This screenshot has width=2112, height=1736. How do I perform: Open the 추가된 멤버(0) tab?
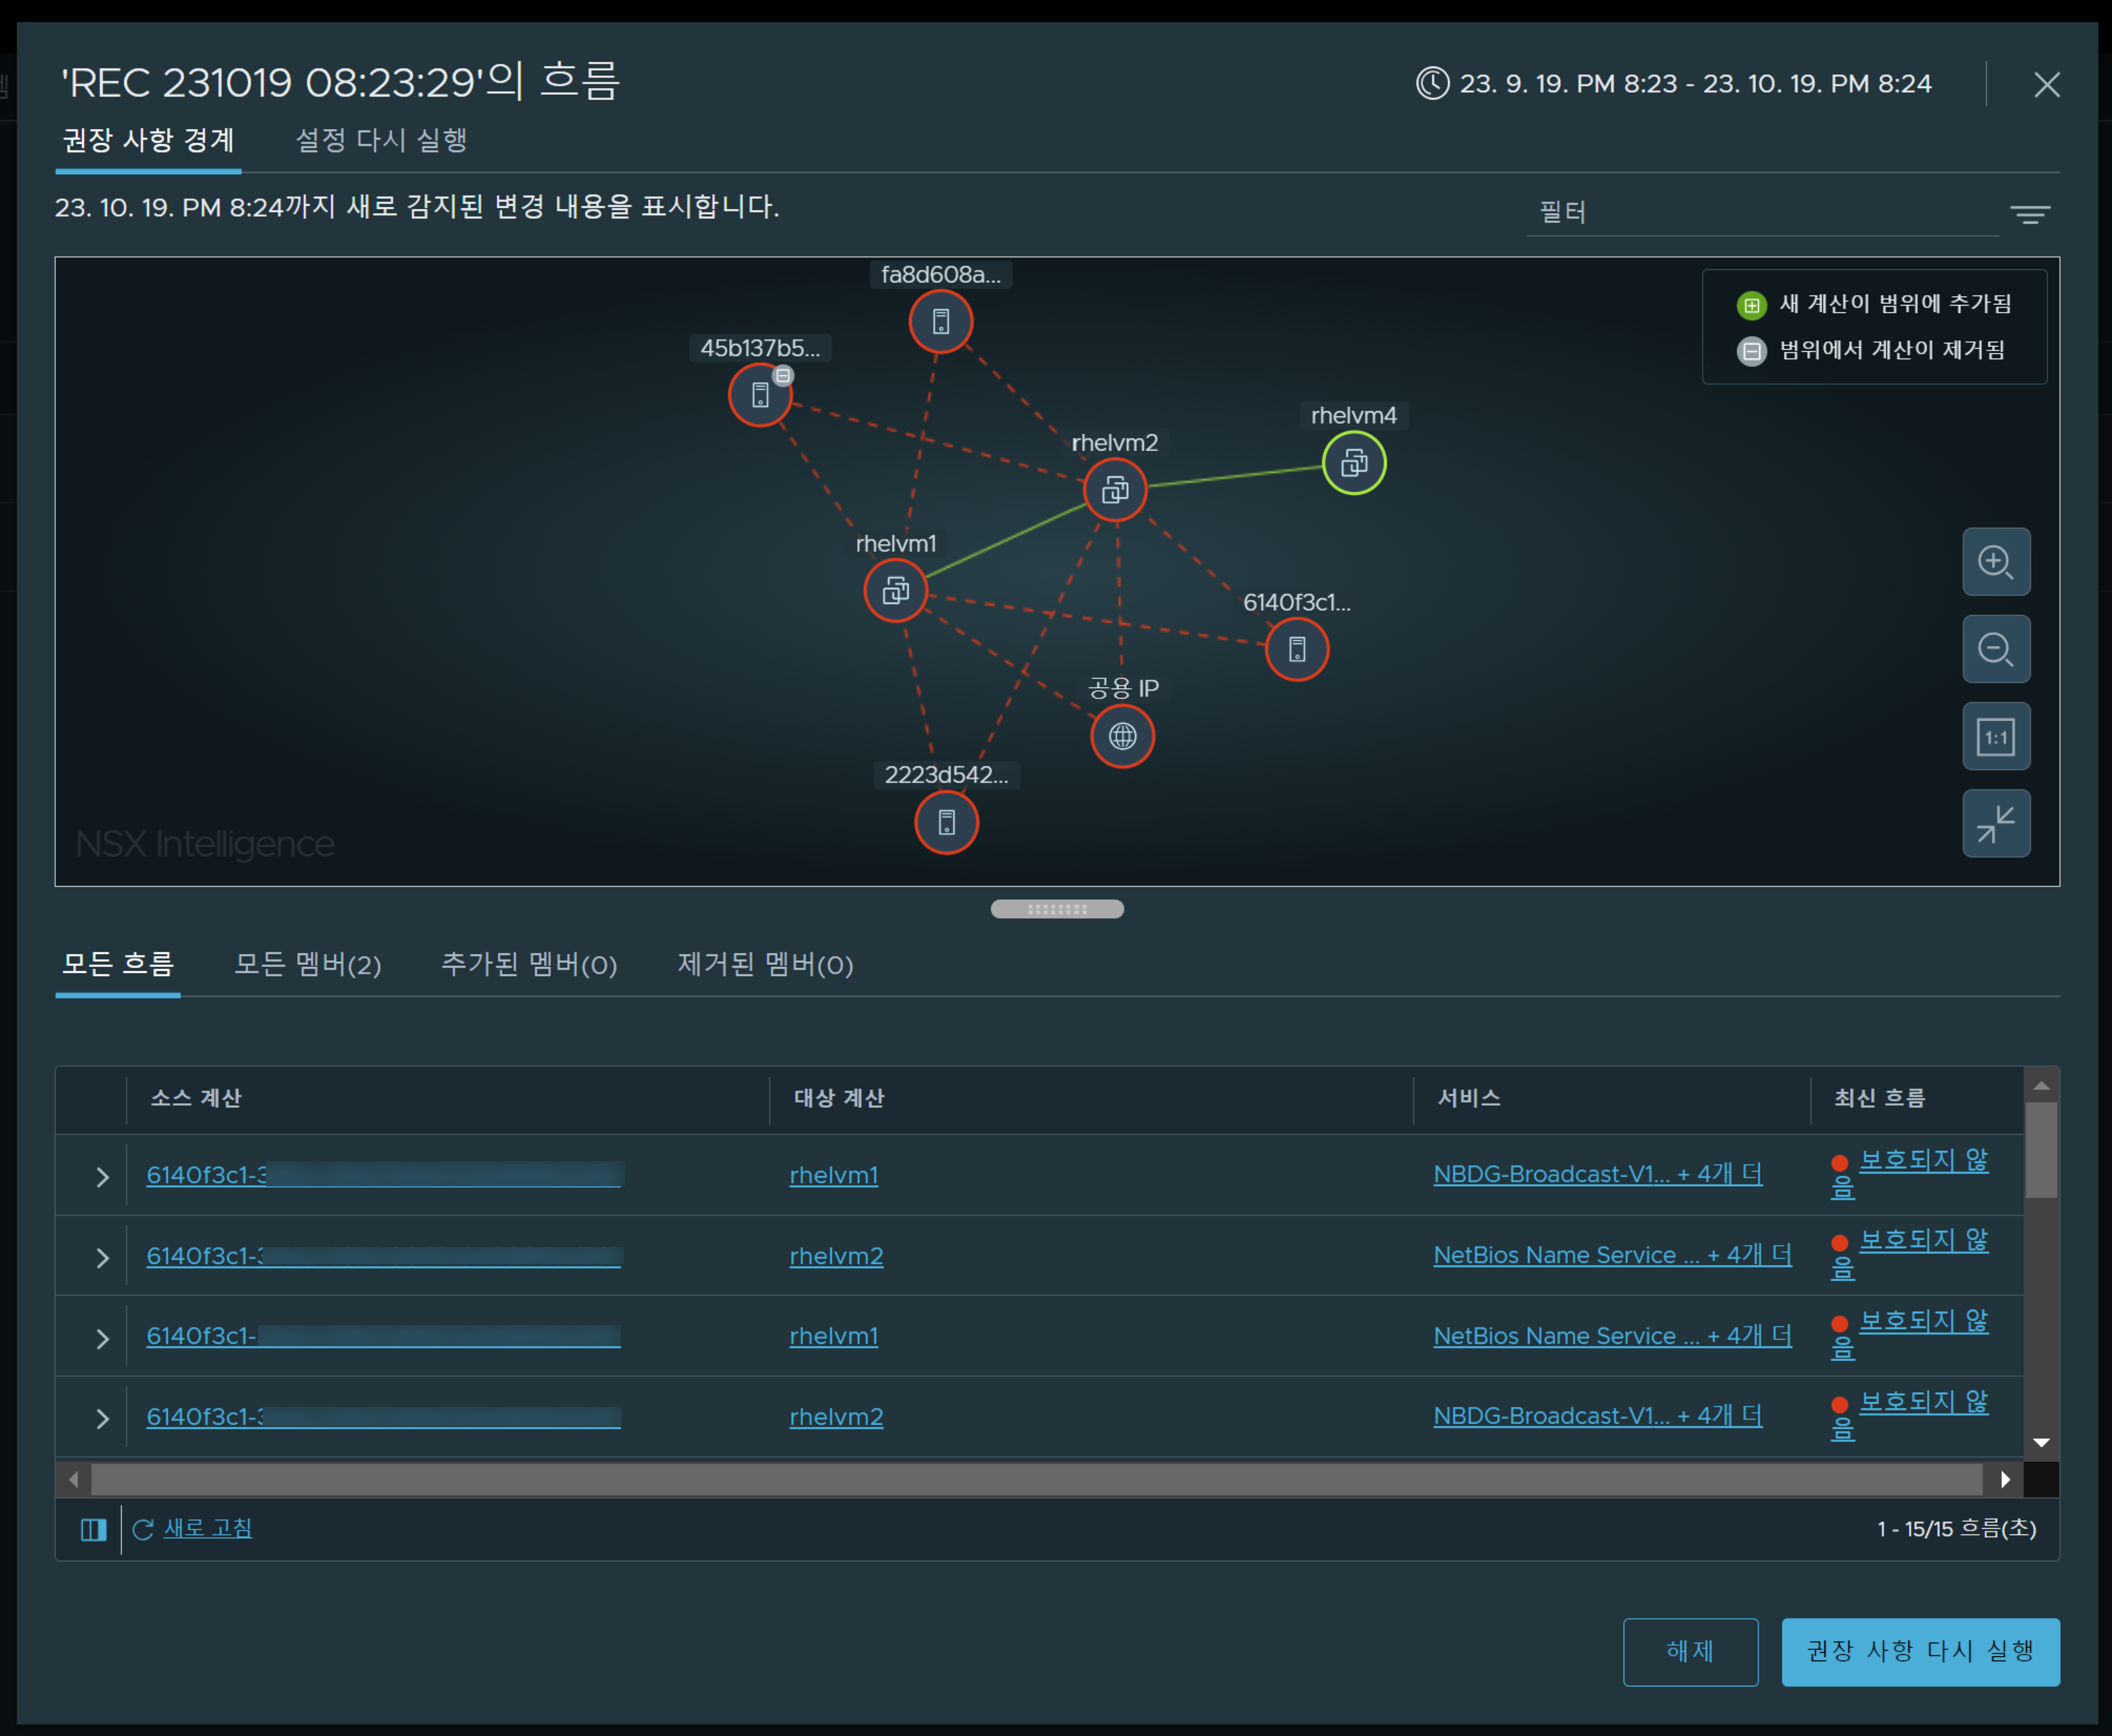(529, 965)
